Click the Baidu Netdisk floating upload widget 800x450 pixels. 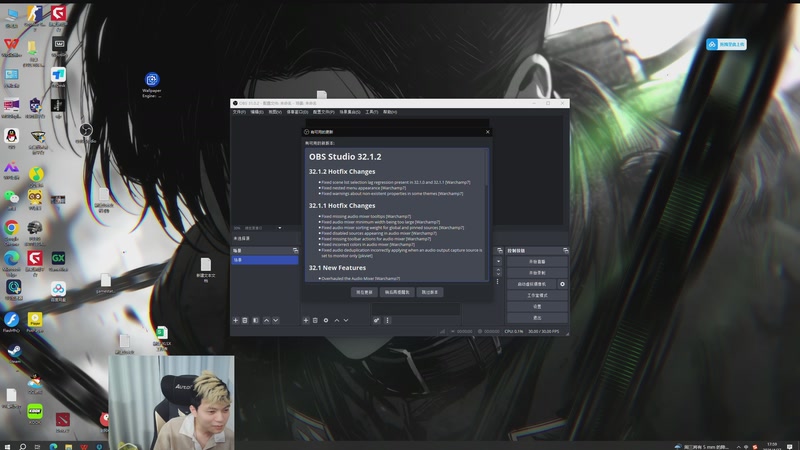coord(727,44)
